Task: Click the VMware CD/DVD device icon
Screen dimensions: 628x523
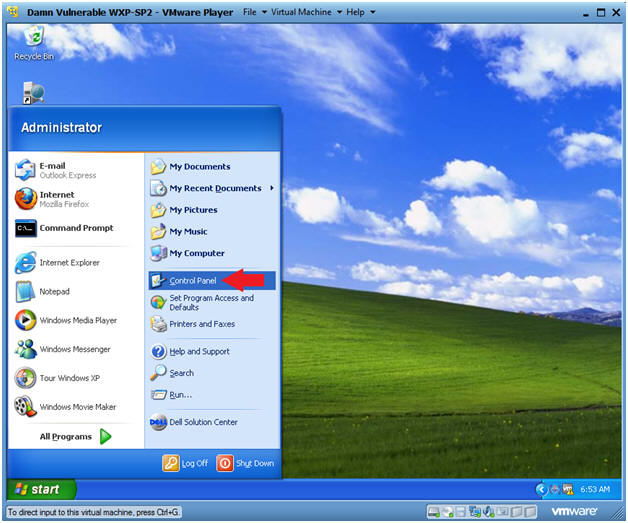Action: point(448,512)
